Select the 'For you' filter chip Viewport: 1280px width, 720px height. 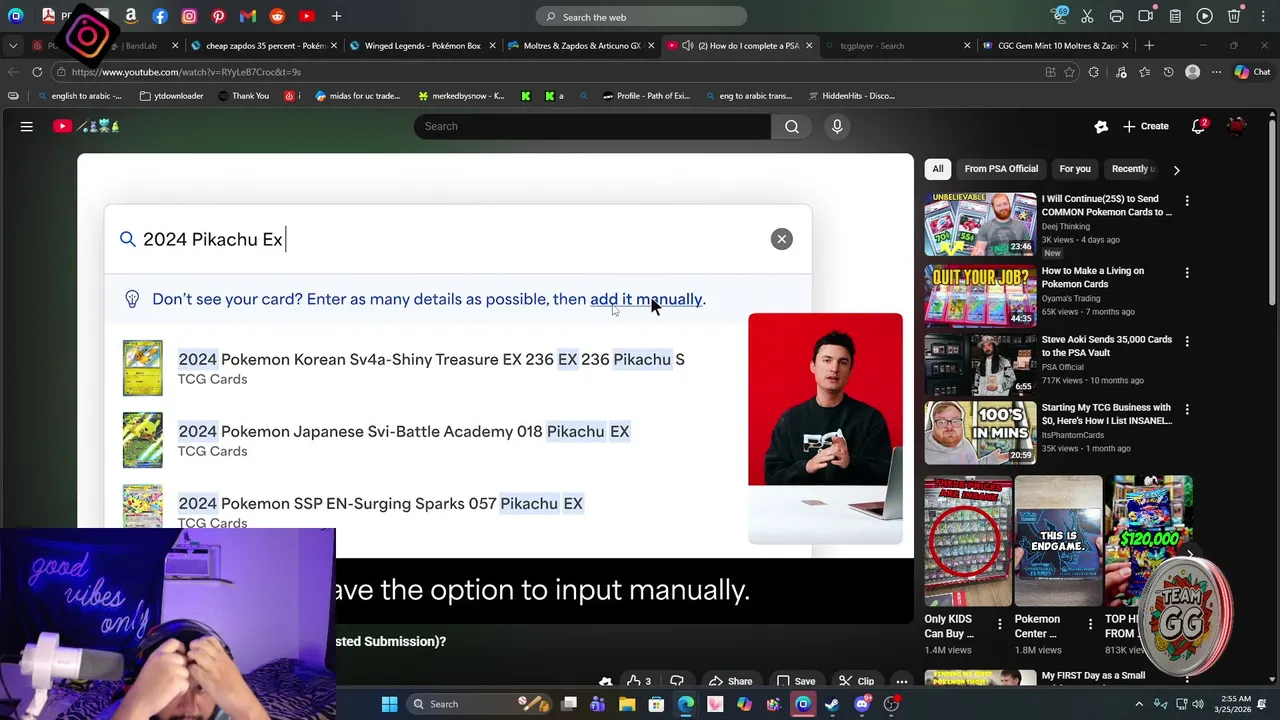tap(1075, 169)
